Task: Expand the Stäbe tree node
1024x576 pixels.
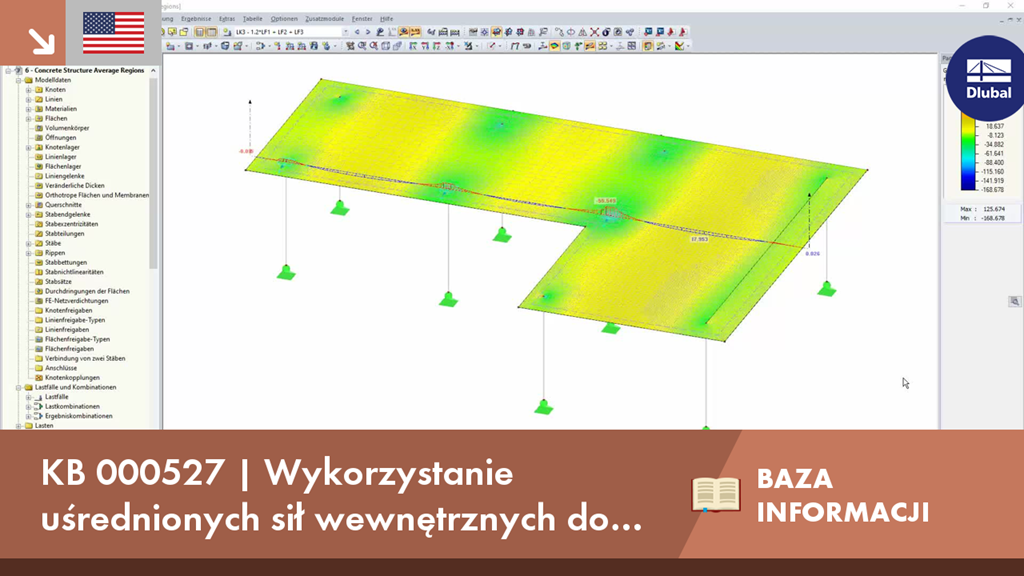Action: click(x=29, y=243)
